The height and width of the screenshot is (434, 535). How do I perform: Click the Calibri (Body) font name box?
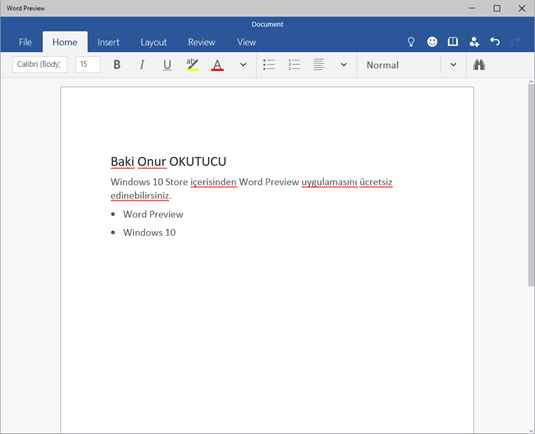pos(39,64)
